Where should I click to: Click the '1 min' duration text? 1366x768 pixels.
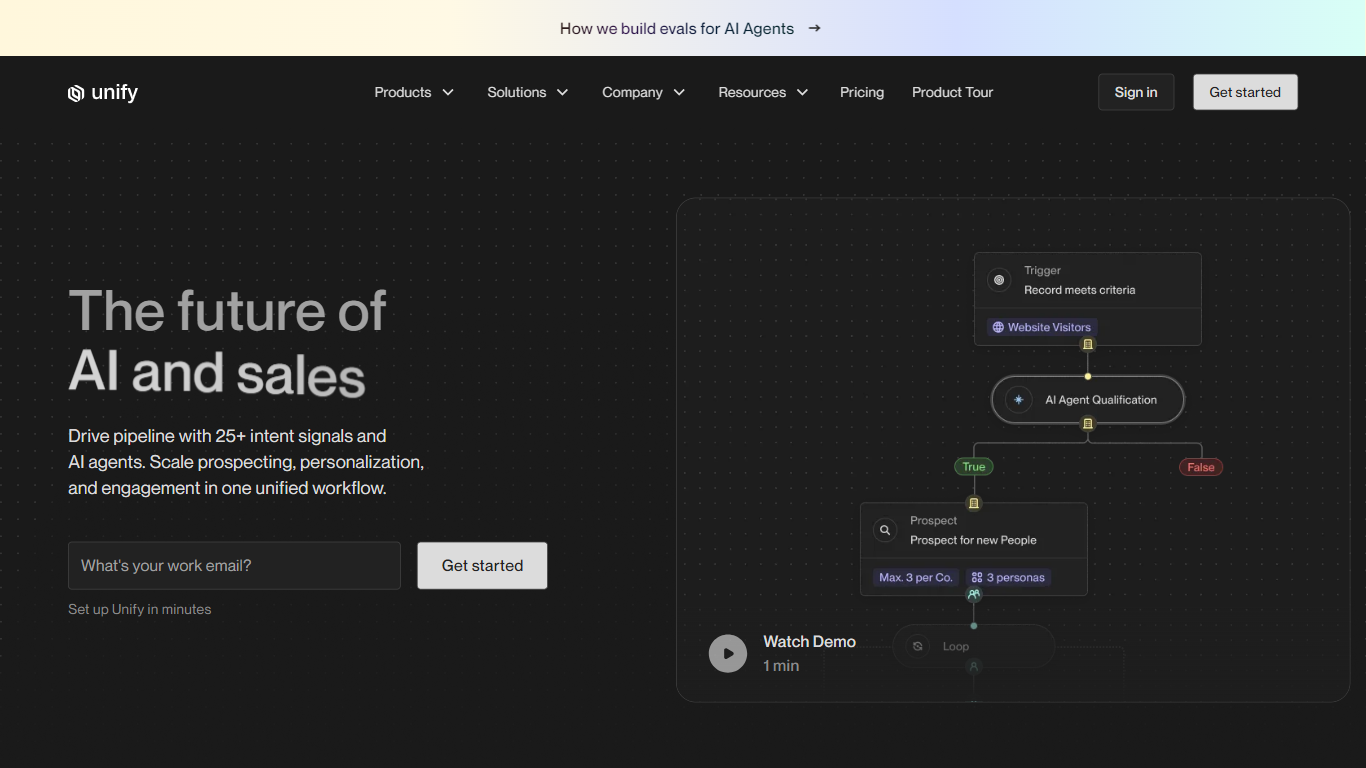pyautogui.click(x=781, y=666)
